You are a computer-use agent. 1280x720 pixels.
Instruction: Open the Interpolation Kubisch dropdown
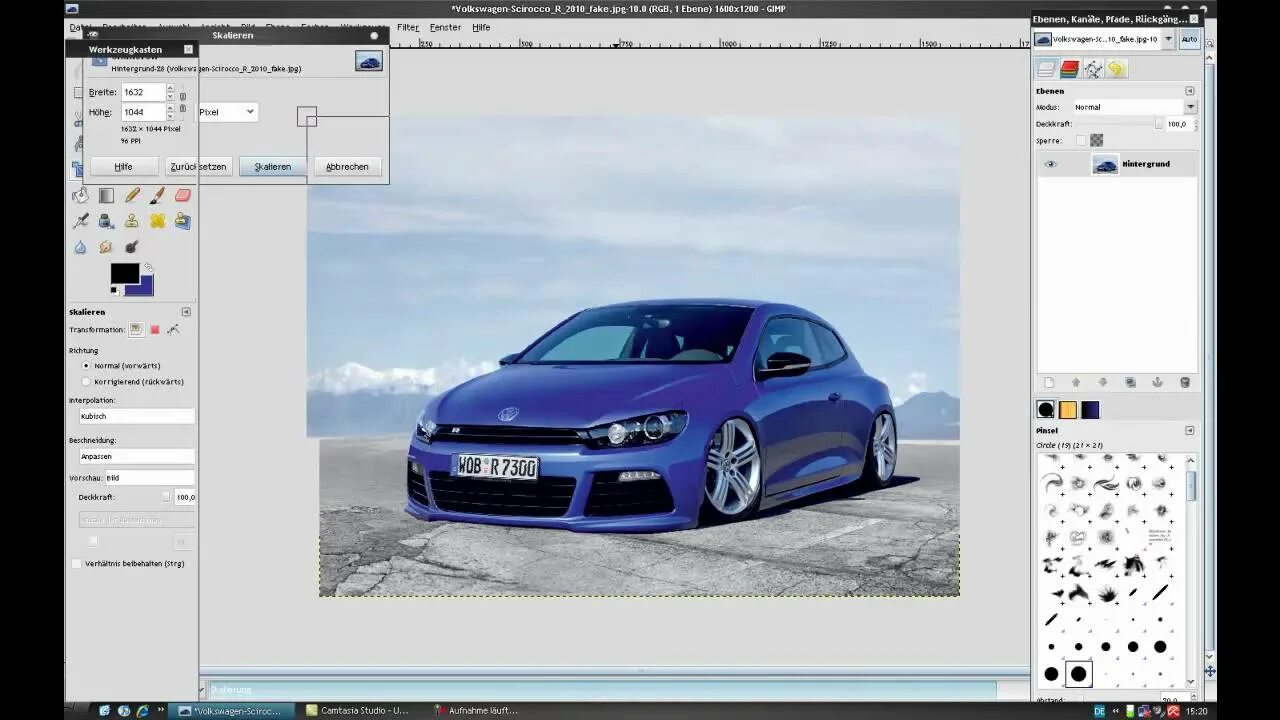pos(137,416)
